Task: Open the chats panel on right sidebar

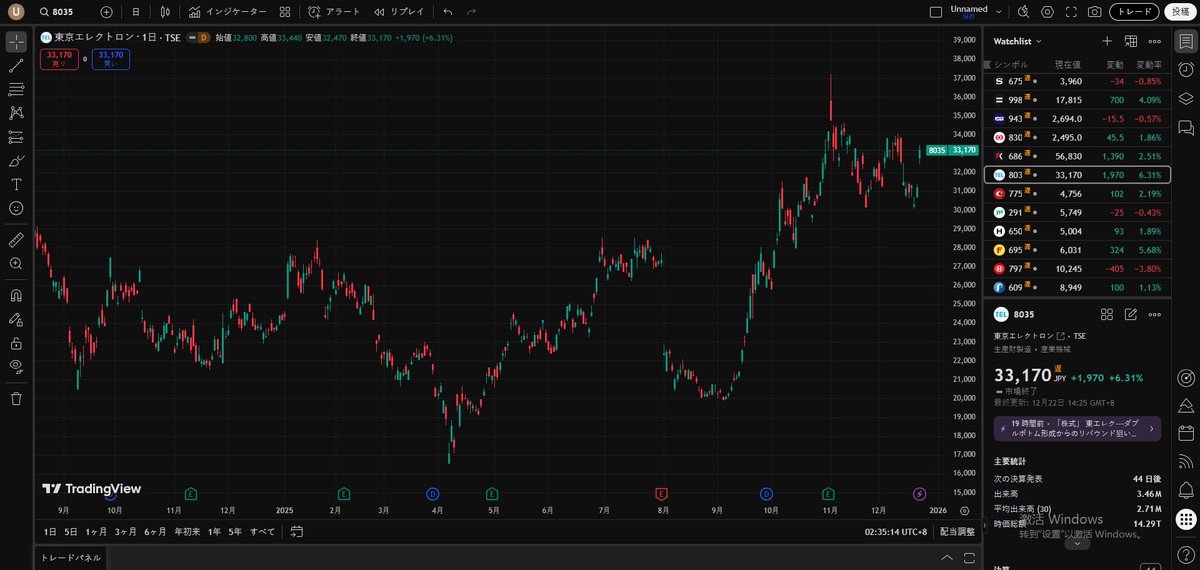Action: tap(1186, 127)
